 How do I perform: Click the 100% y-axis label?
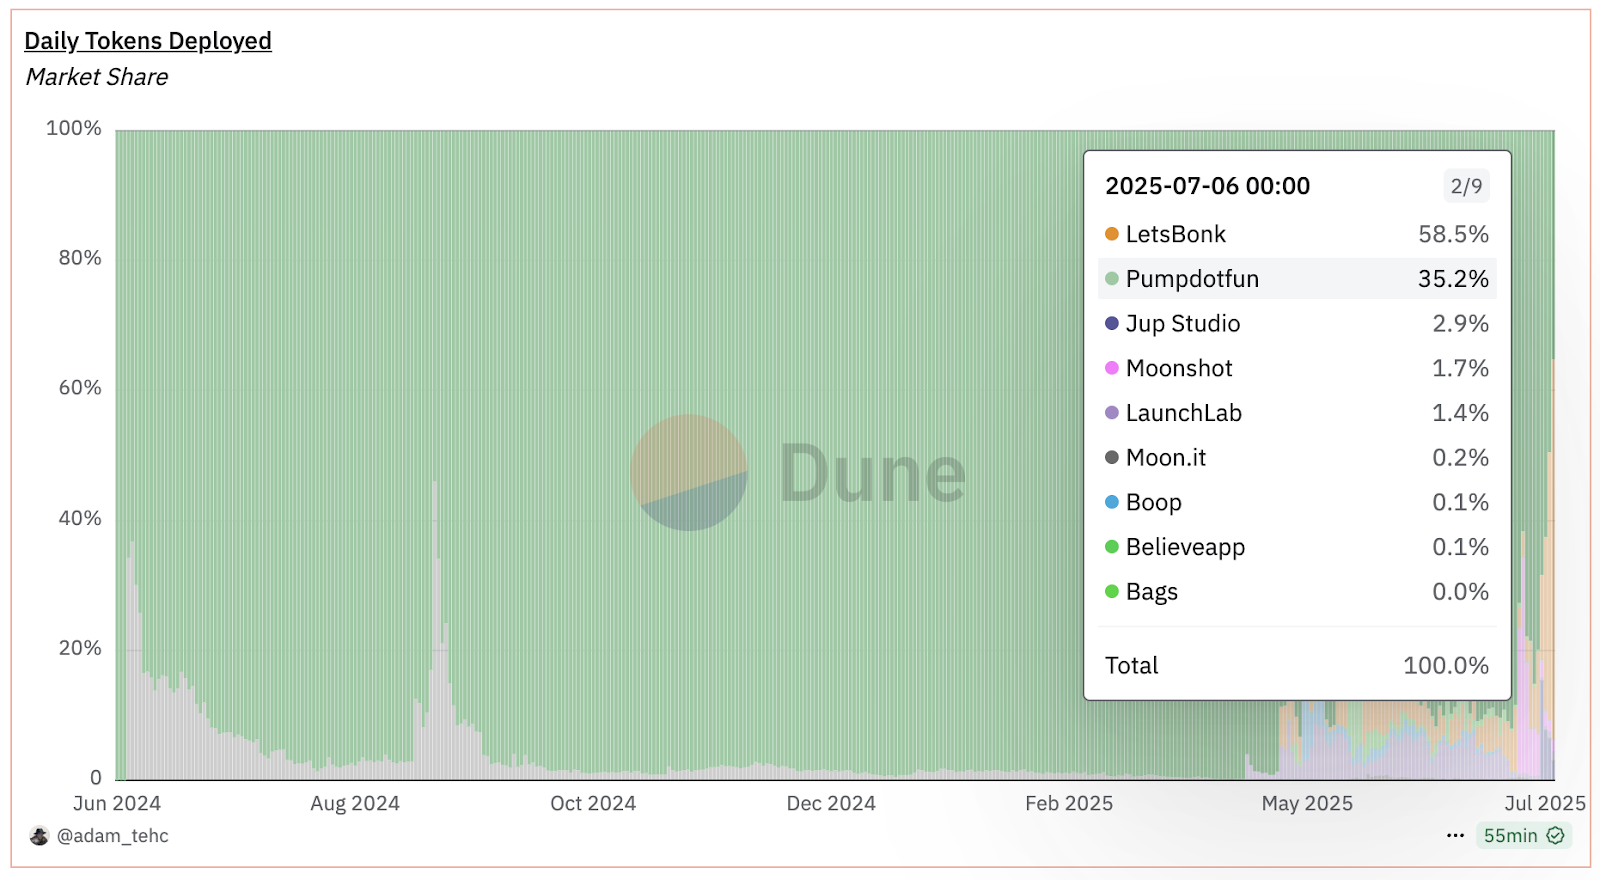[74, 128]
